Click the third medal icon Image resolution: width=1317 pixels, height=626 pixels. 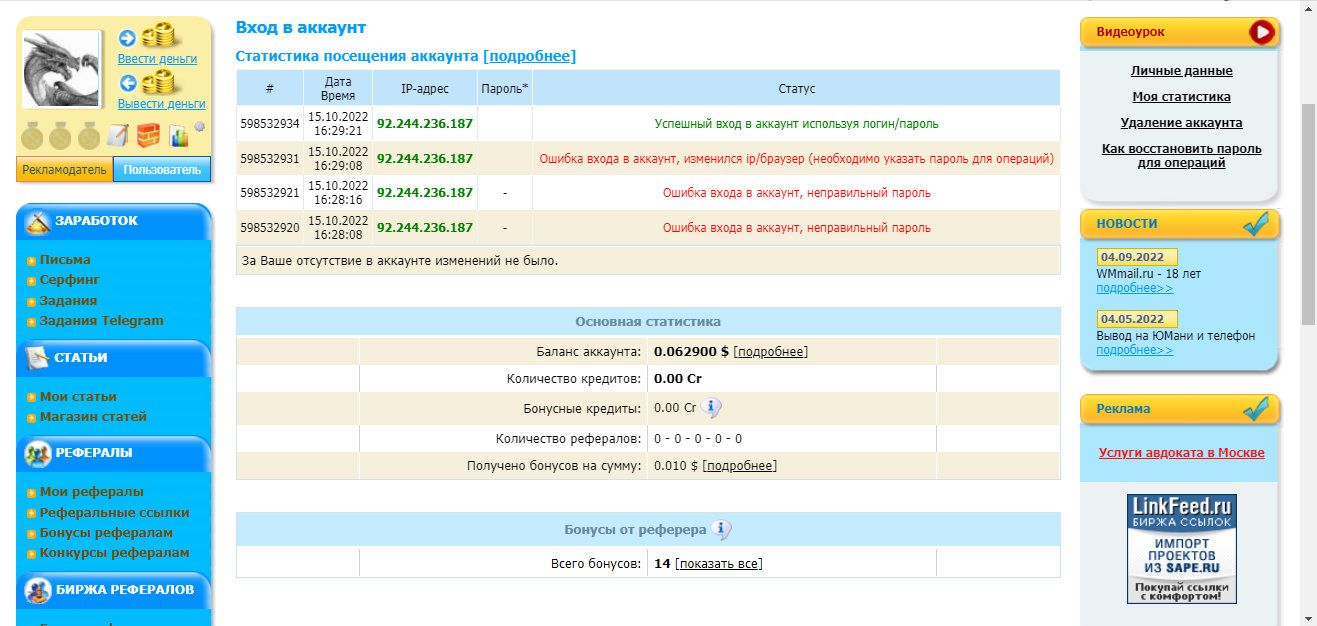point(90,135)
